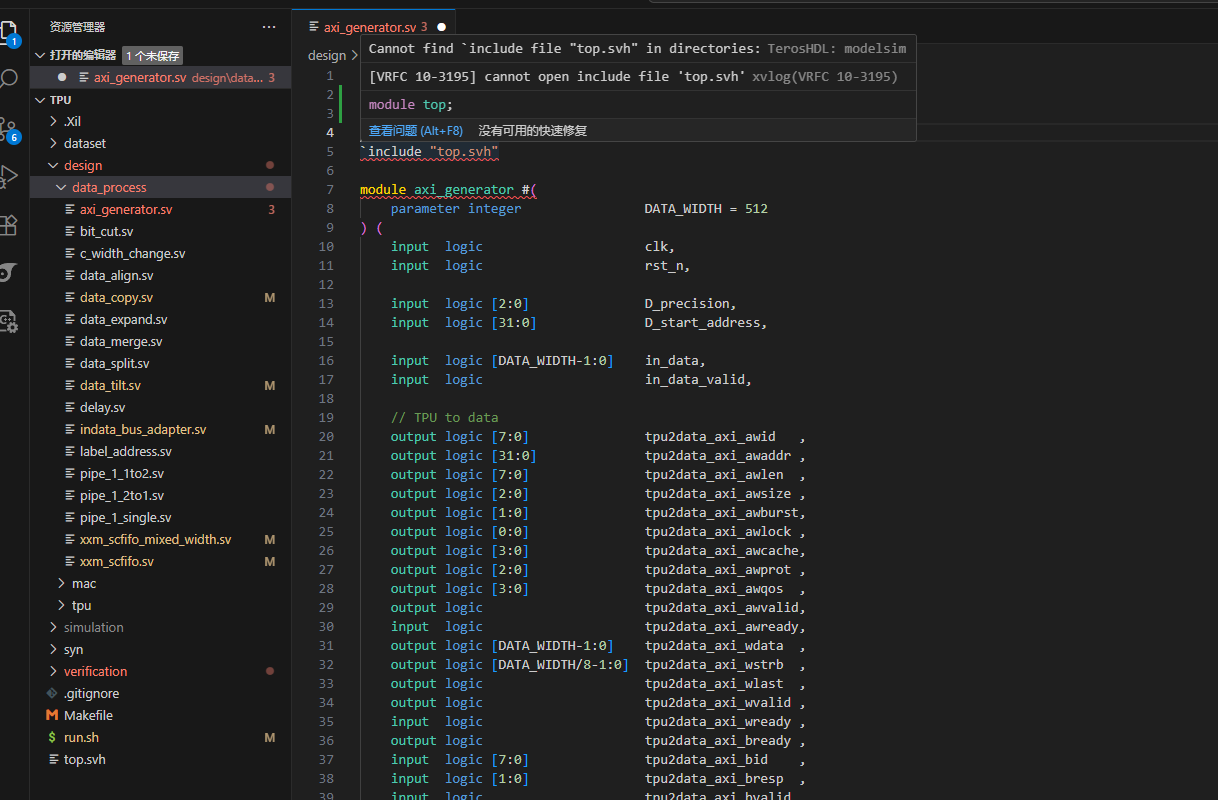Open the Run and Debug view
This screenshot has height=800, width=1218.
click(9, 177)
